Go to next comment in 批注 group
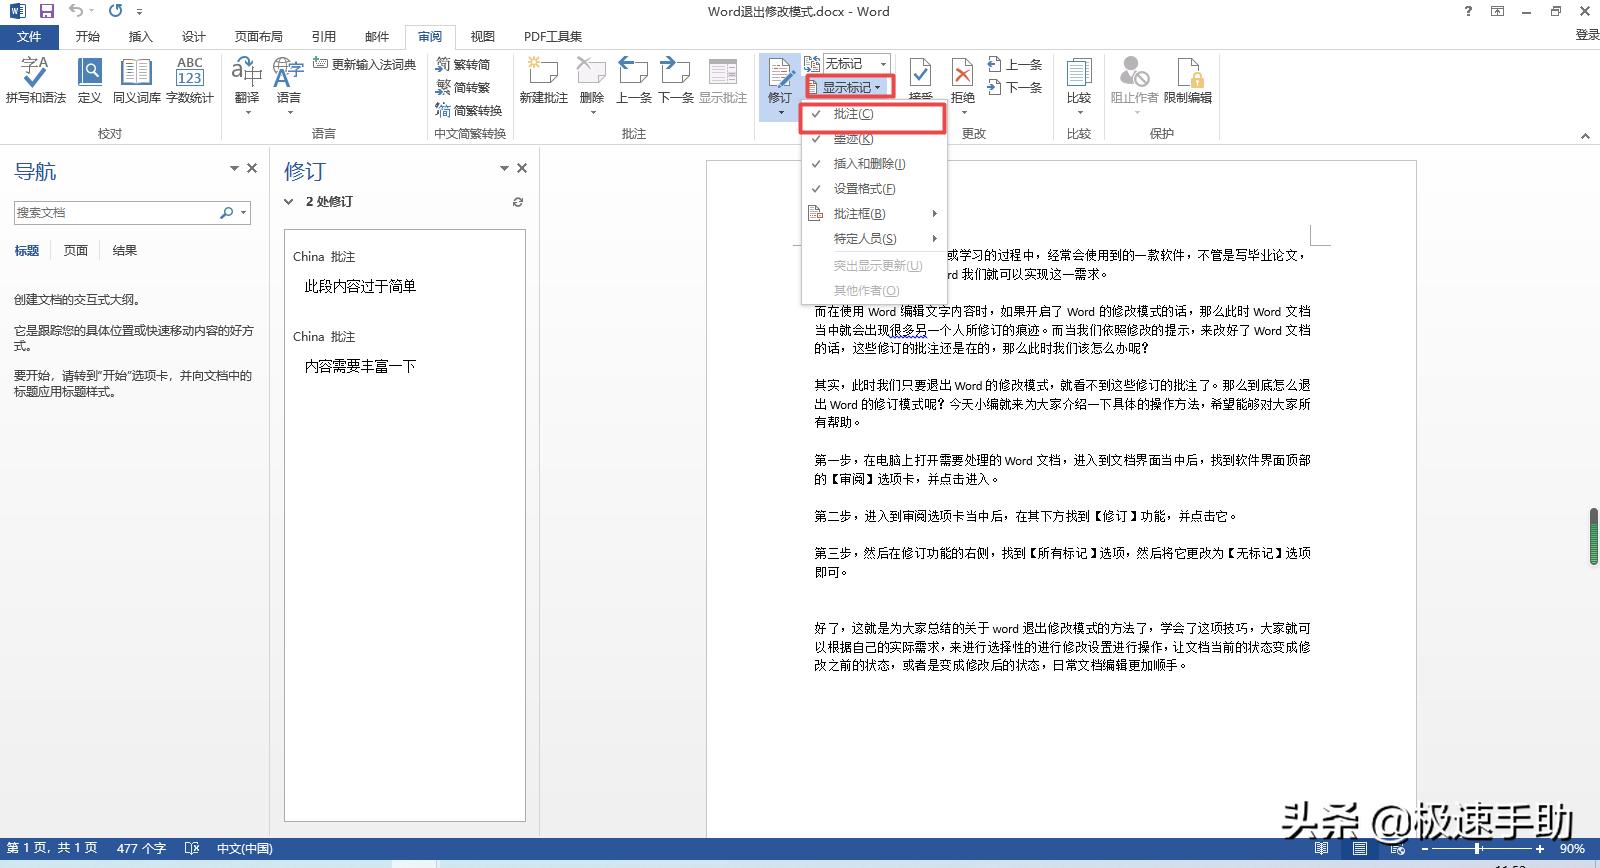The height and width of the screenshot is (868, 1600). (676, 80)
